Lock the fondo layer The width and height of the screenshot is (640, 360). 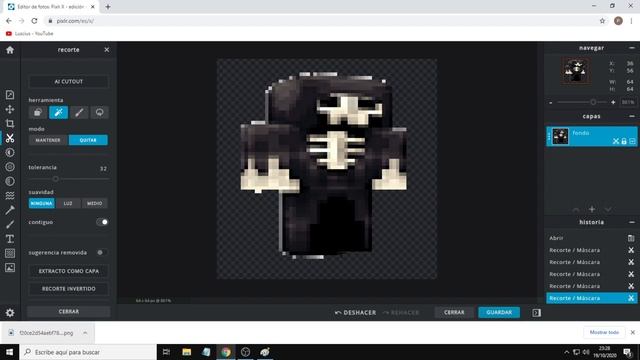(624, 141)
